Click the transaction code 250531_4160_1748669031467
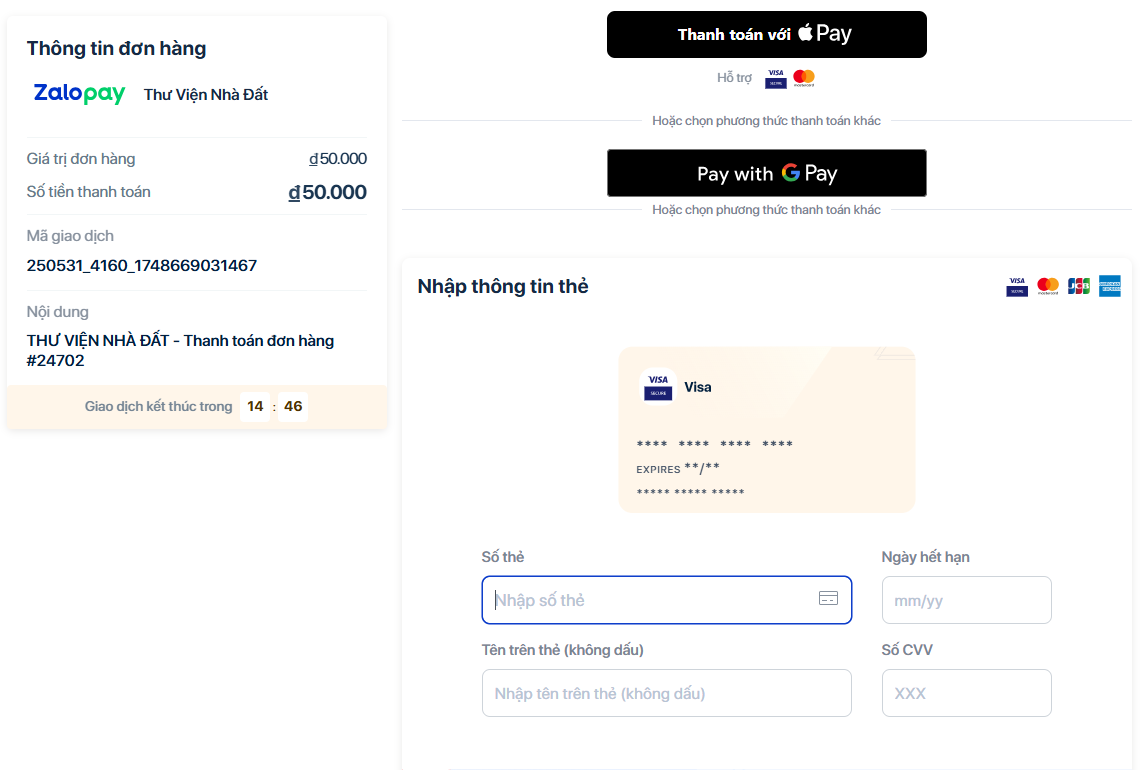 click(x=142, y=266)
